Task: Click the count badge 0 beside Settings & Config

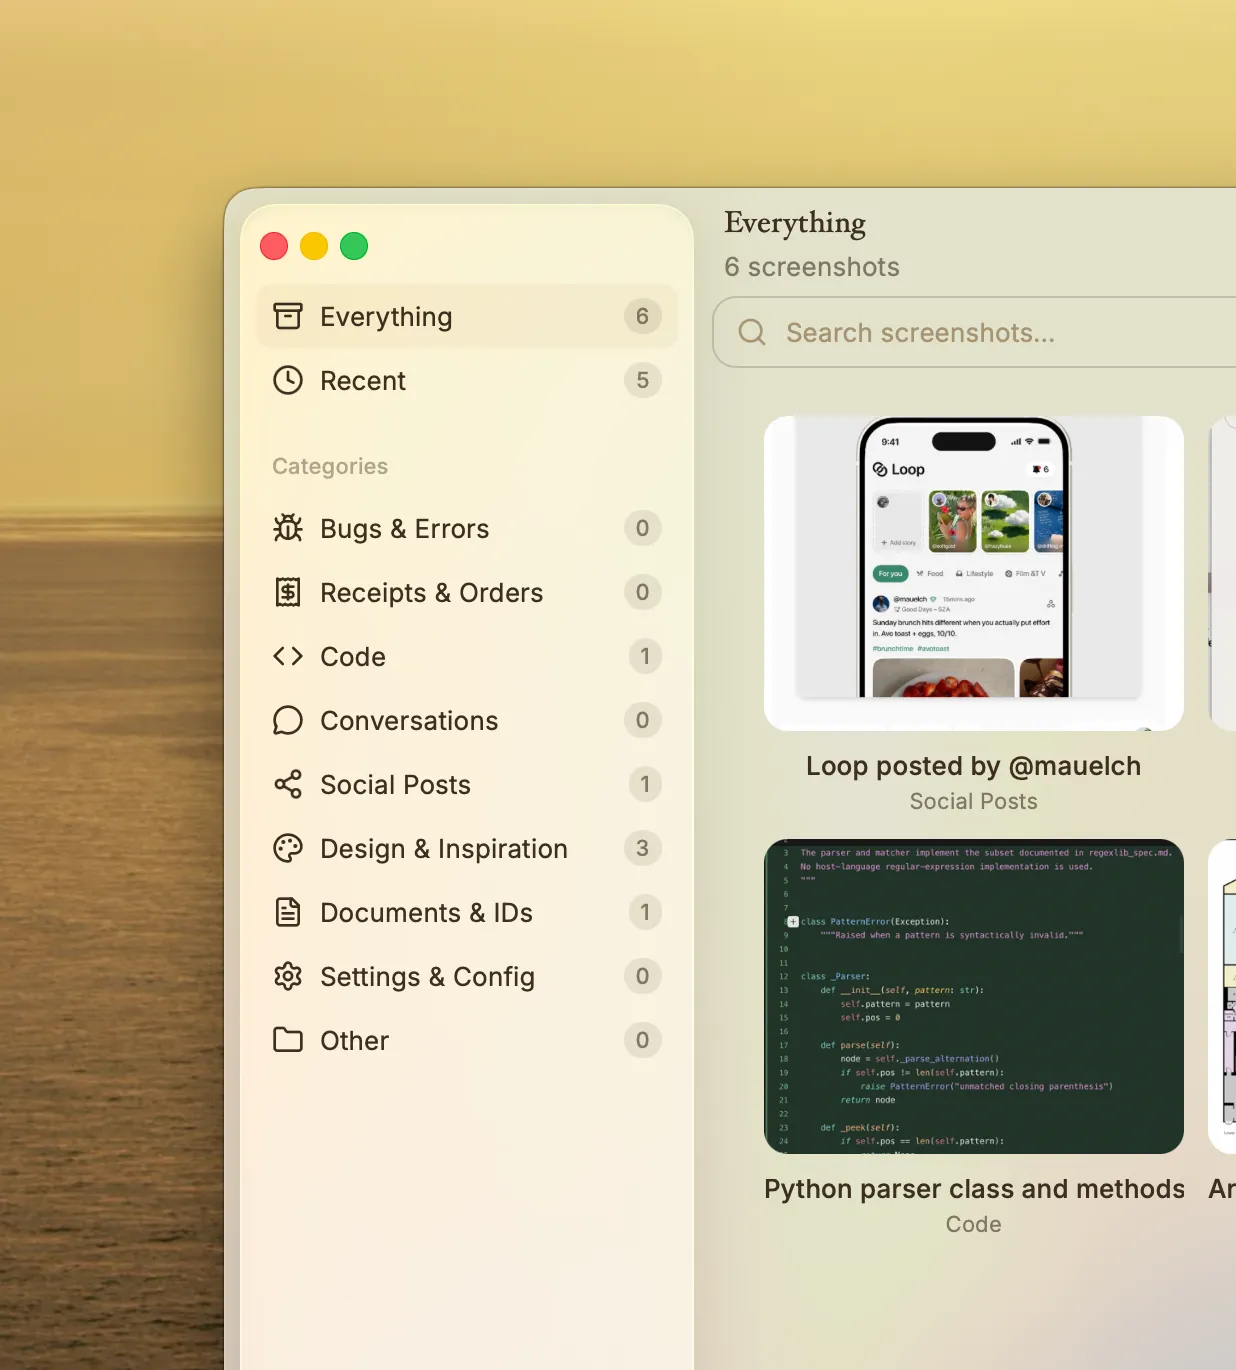Action: coord(643,976)
